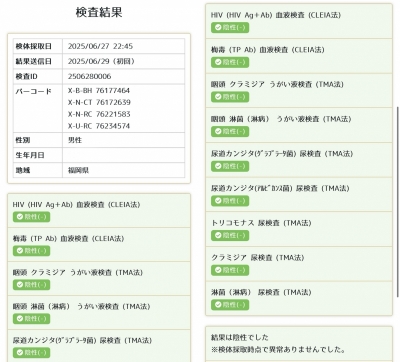Click the 福岡県 value cell

click(x=124, y=170)
